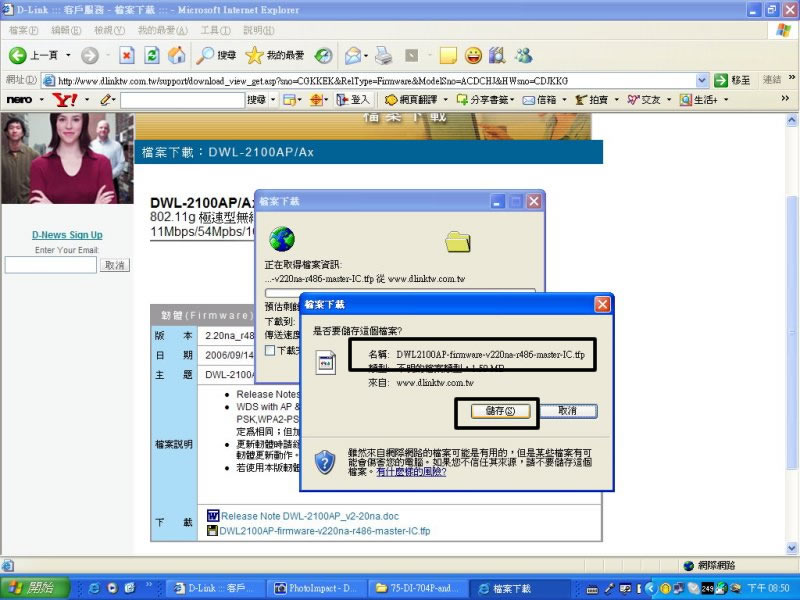
Task: Click the 取消 button beside email field
Action: click(x=114, y=265)
